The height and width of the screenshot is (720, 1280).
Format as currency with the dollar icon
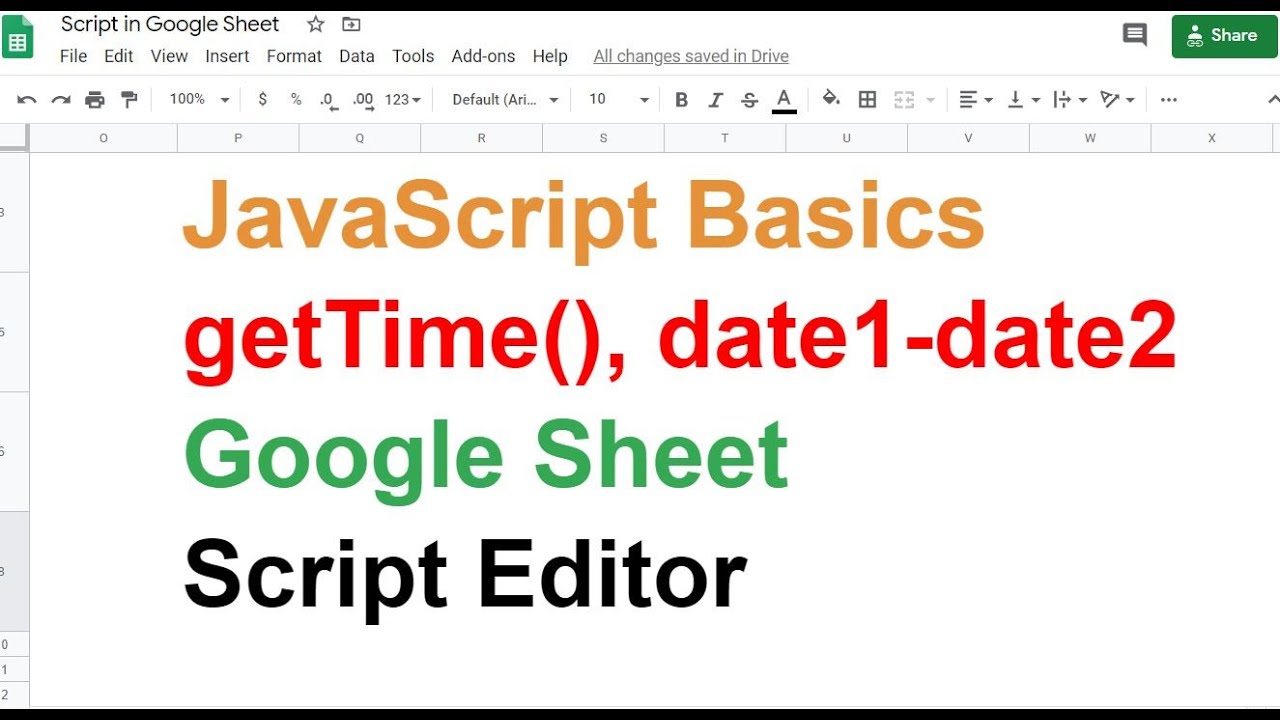tap(262, 99)
